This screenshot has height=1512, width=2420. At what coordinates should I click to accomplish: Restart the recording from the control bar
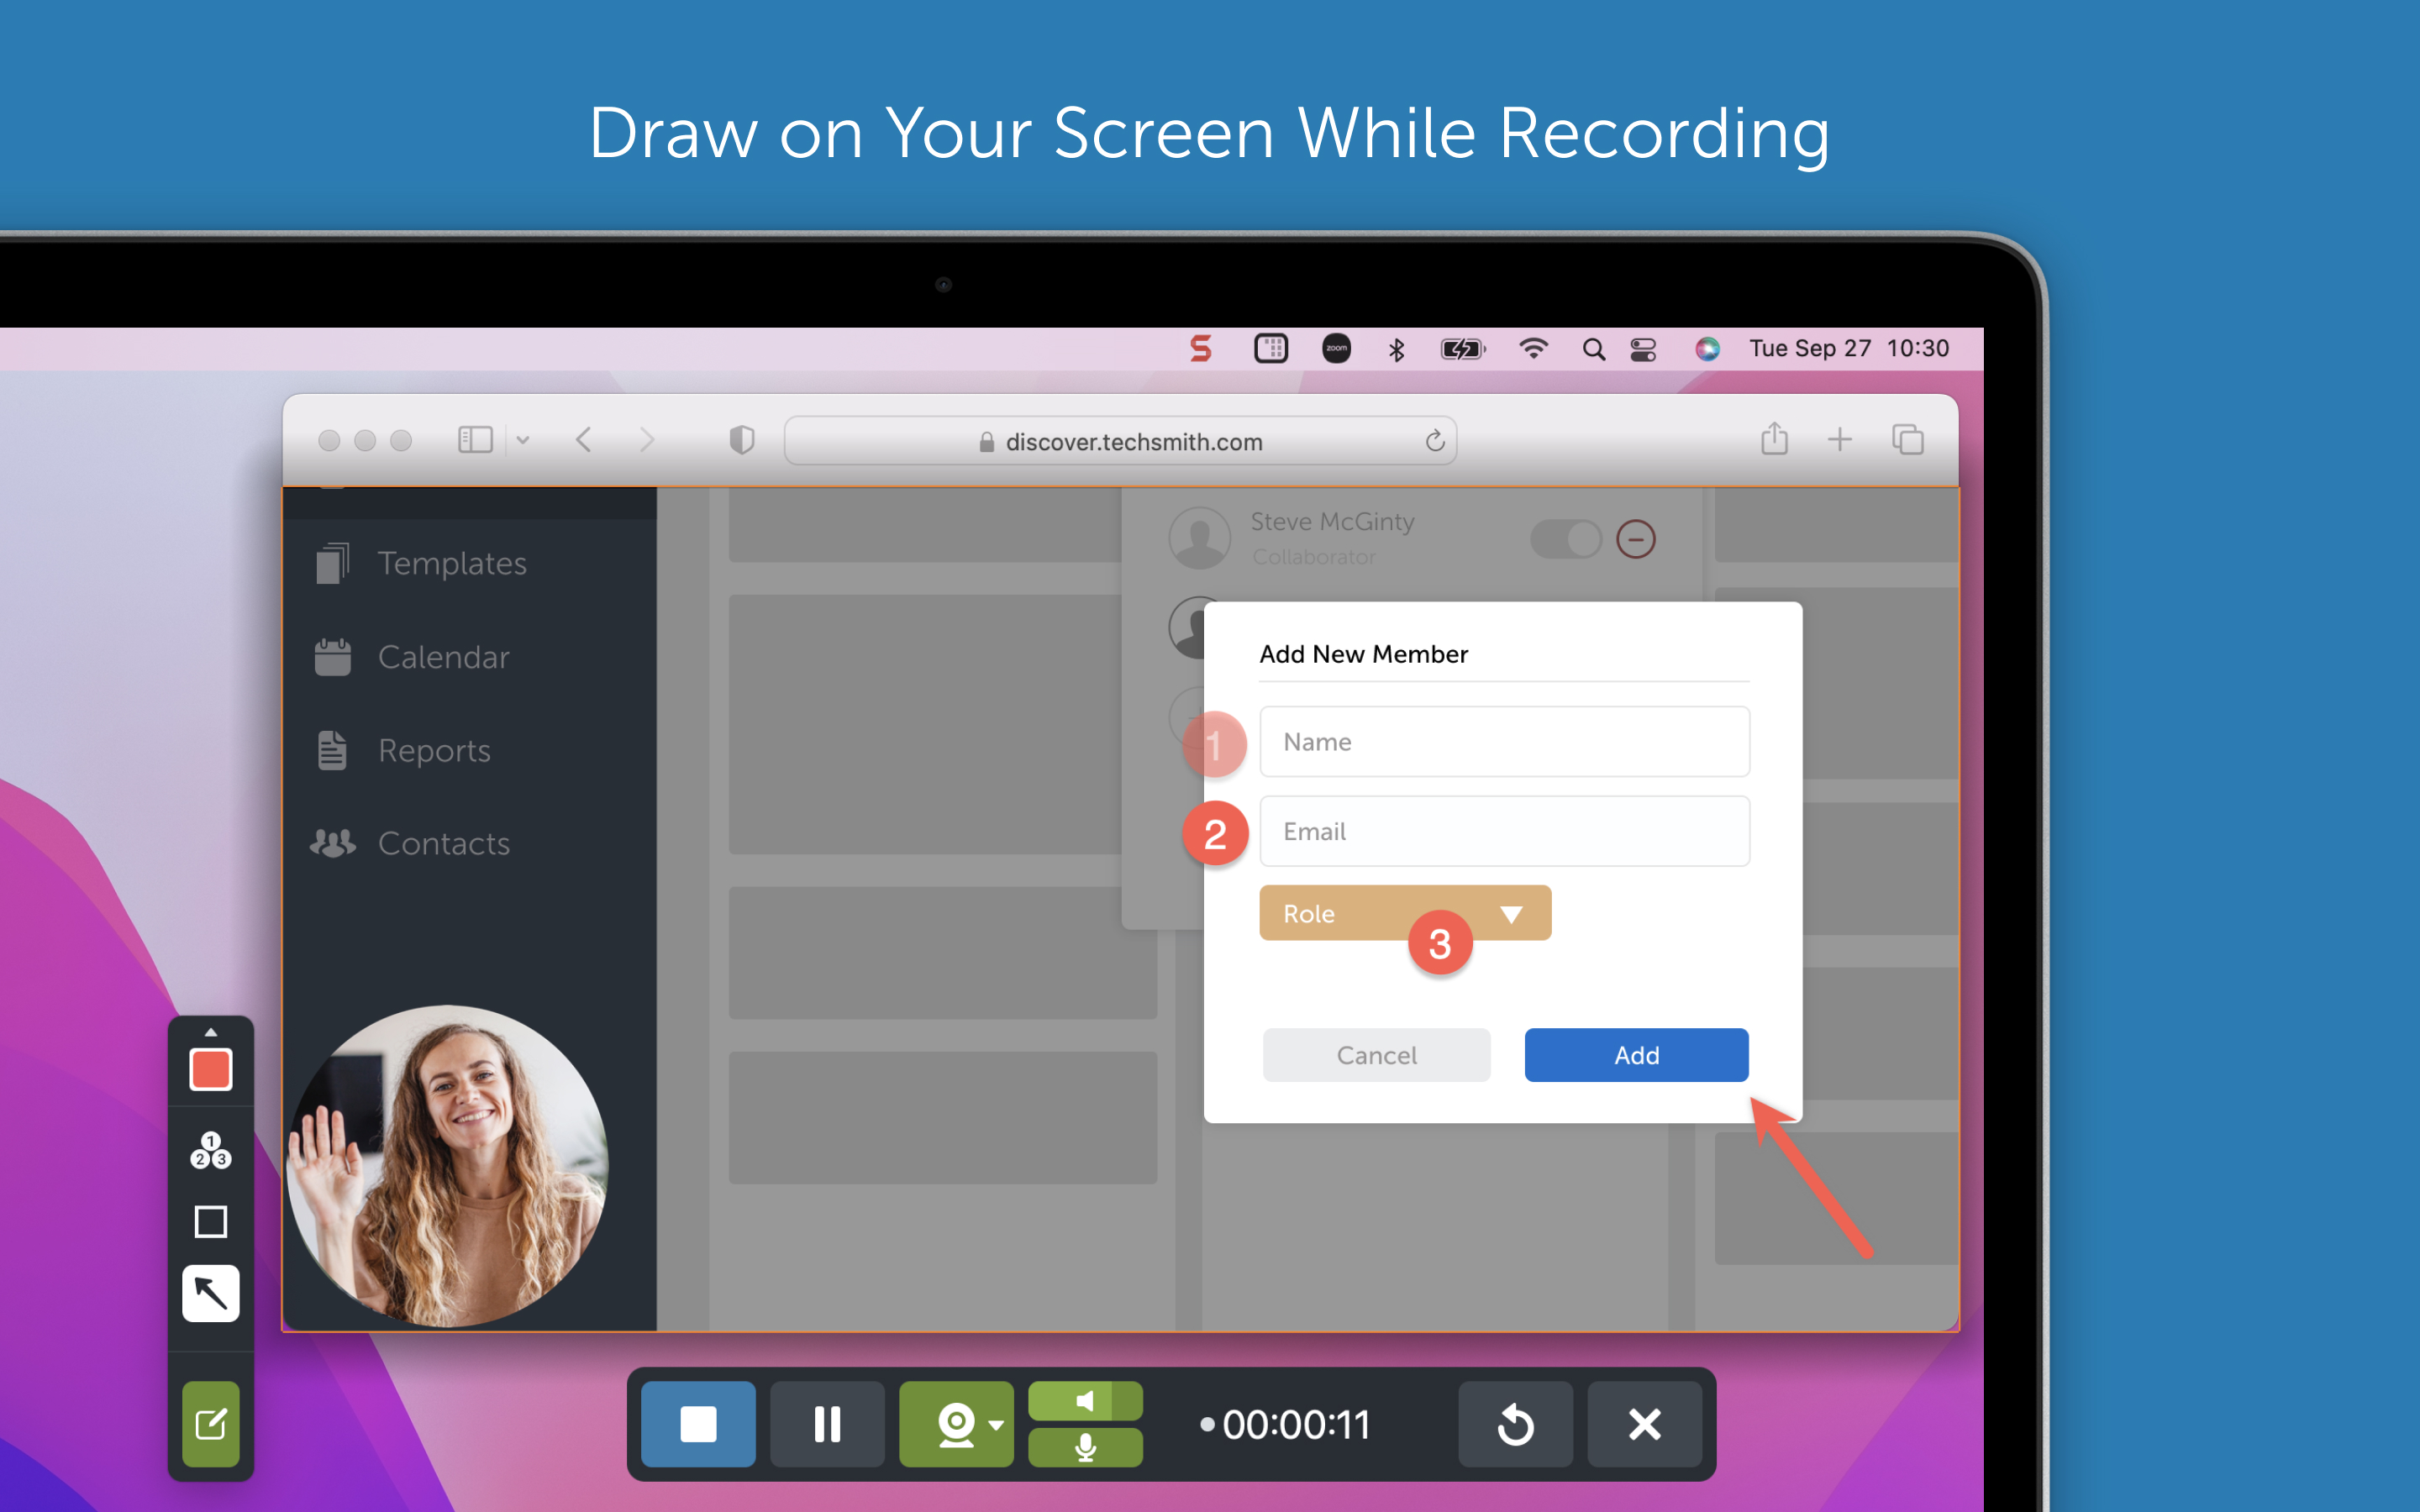[1515, 1424]
